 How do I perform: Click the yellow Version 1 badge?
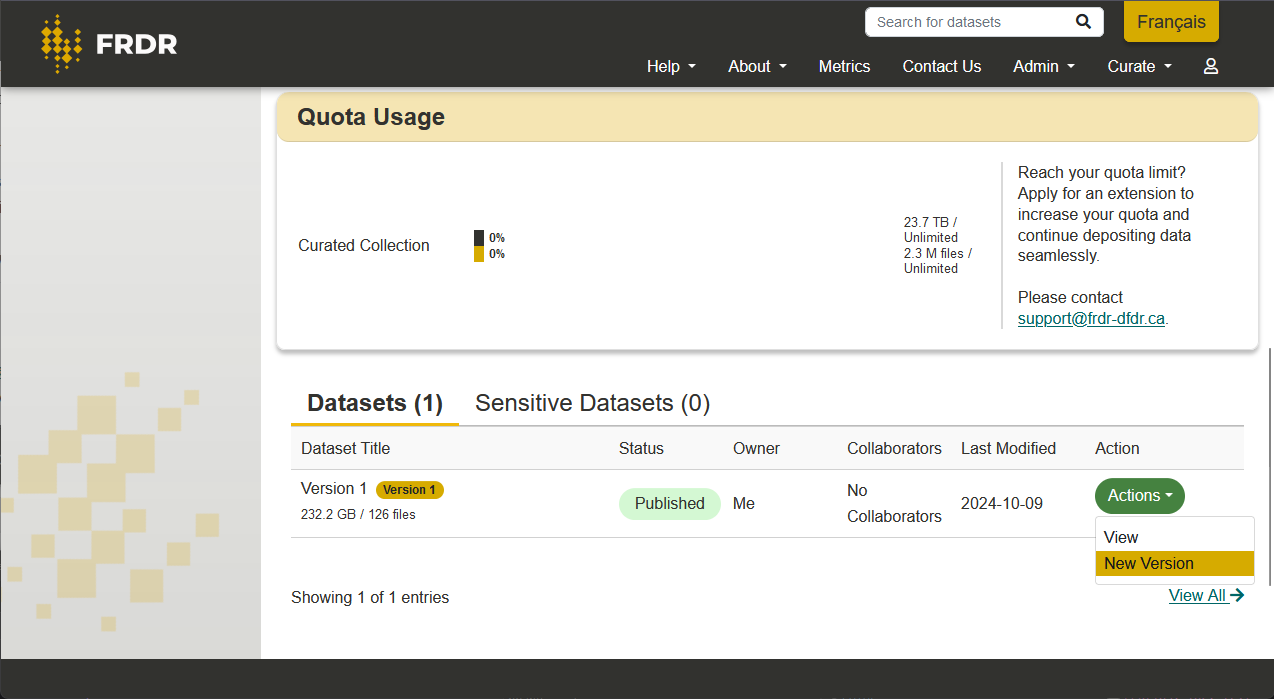coord(410,490)
